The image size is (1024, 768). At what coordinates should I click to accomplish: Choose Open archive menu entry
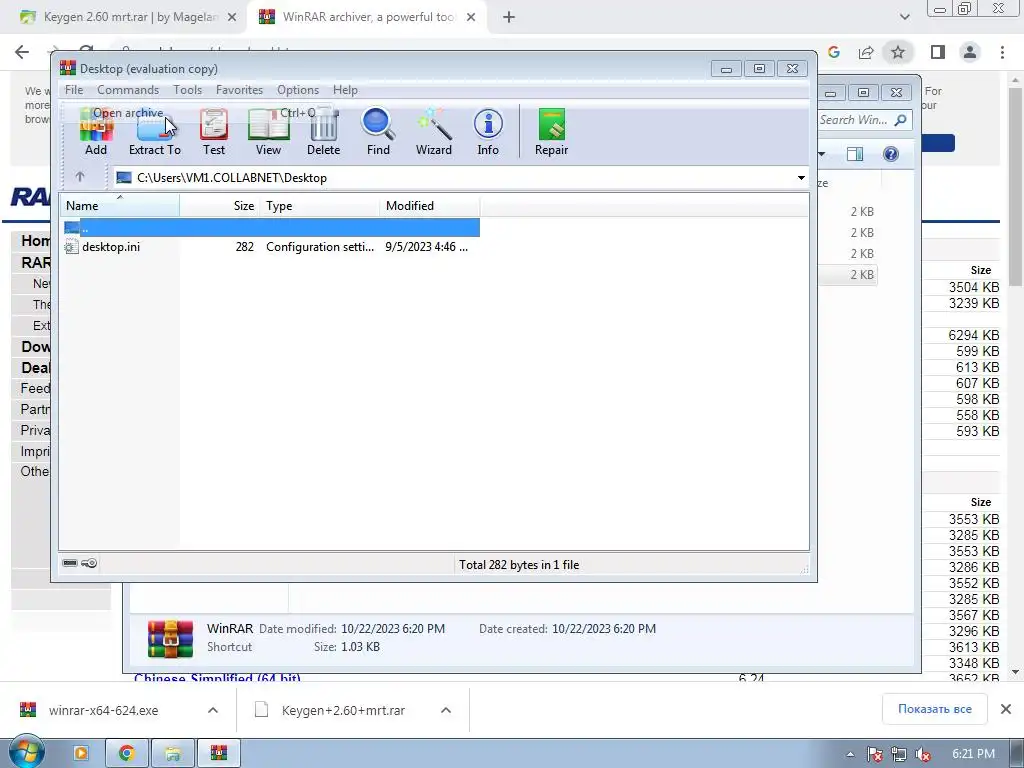pos(198,113)
